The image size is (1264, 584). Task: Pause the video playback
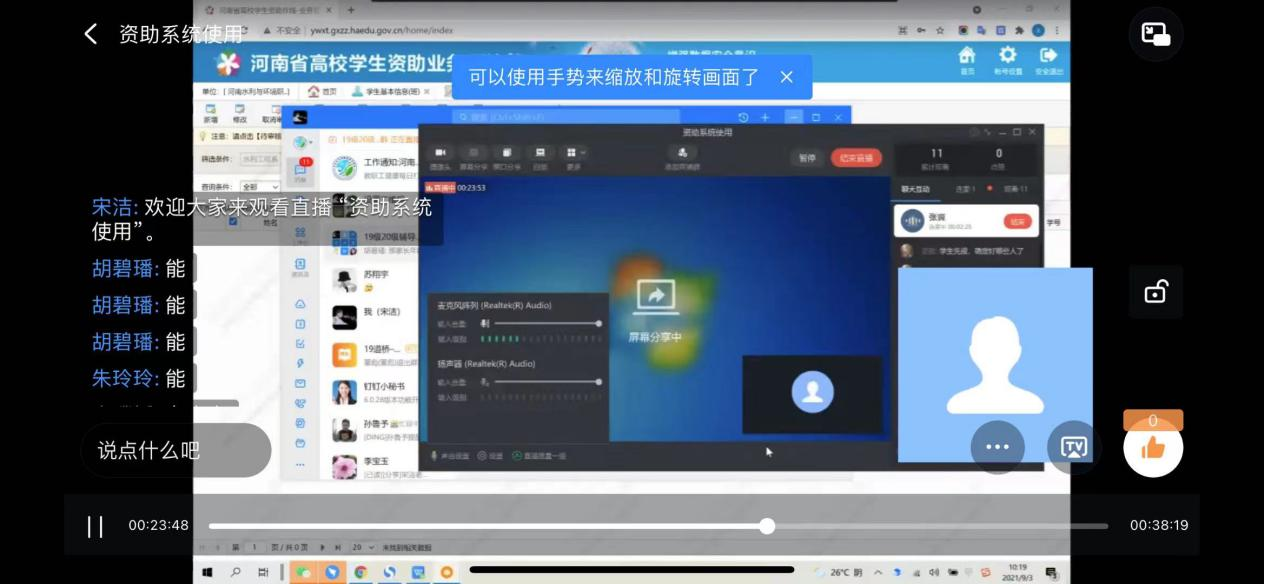[95, 526]
